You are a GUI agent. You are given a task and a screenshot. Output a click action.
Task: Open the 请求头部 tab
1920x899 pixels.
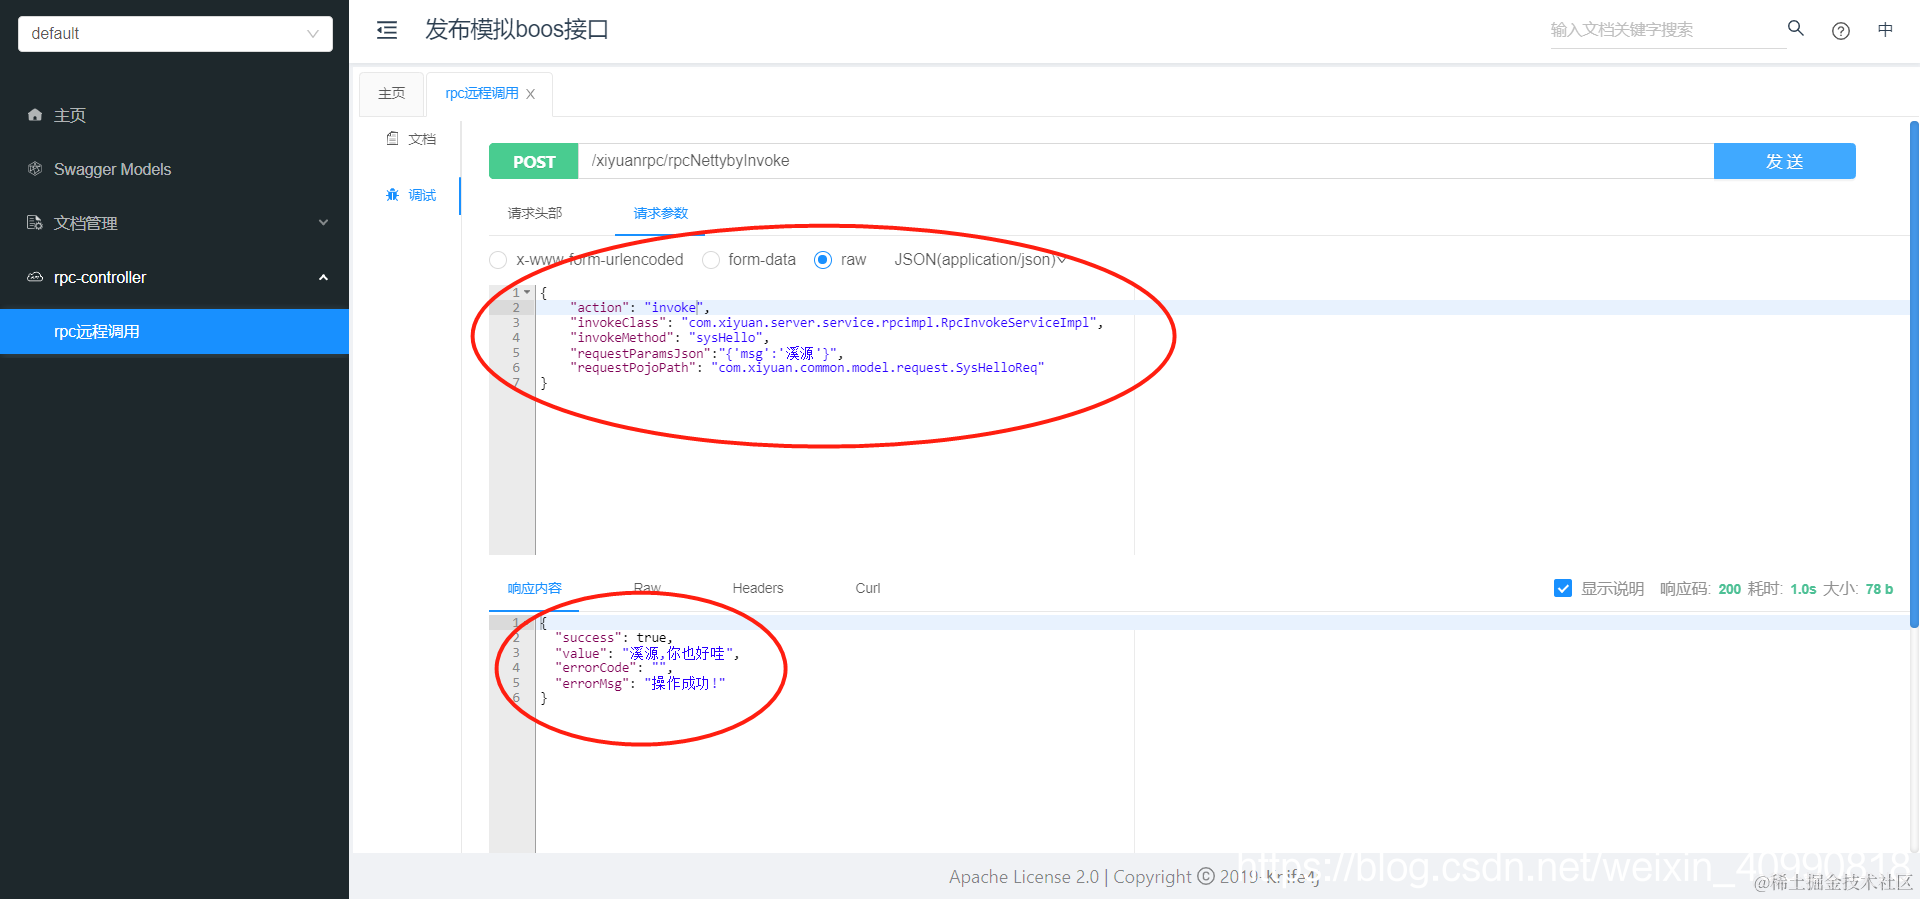click(x=535, y=213)
